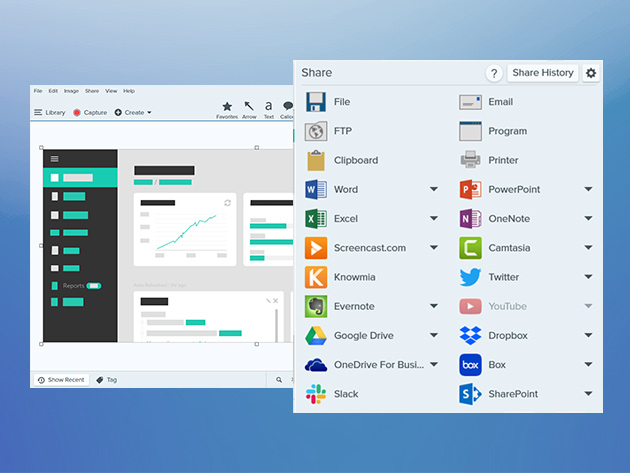Share to Excel using its icon
The width and height of the screenshot is (630, 473).
[x=316, y=219]
